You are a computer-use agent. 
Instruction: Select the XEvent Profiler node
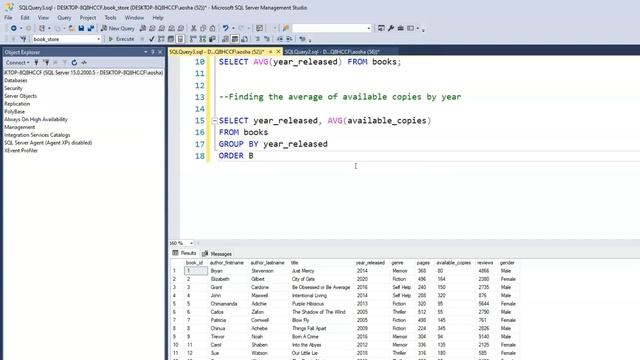pyautogui.click(x=21, y=151)
